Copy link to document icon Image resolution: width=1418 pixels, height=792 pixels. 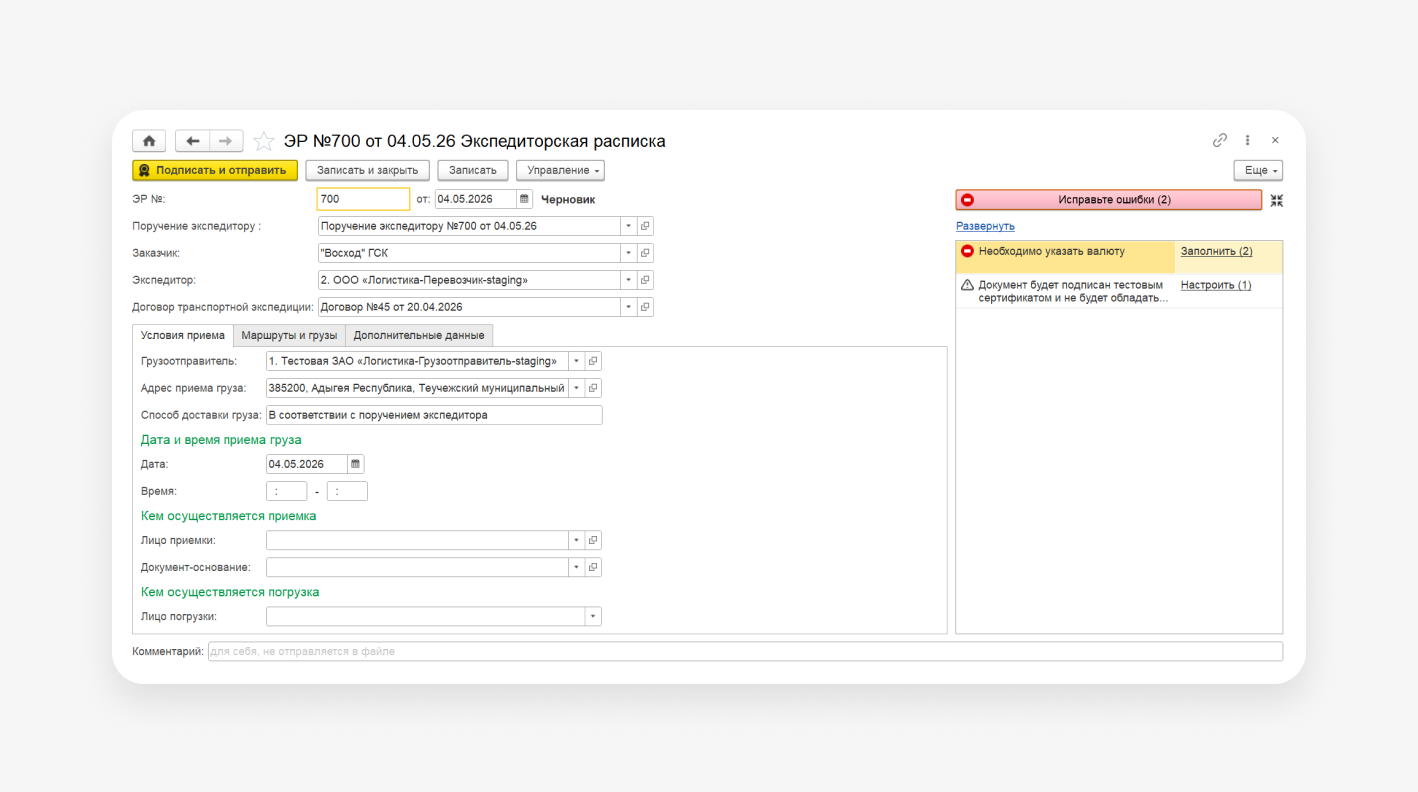point(1219,141)
